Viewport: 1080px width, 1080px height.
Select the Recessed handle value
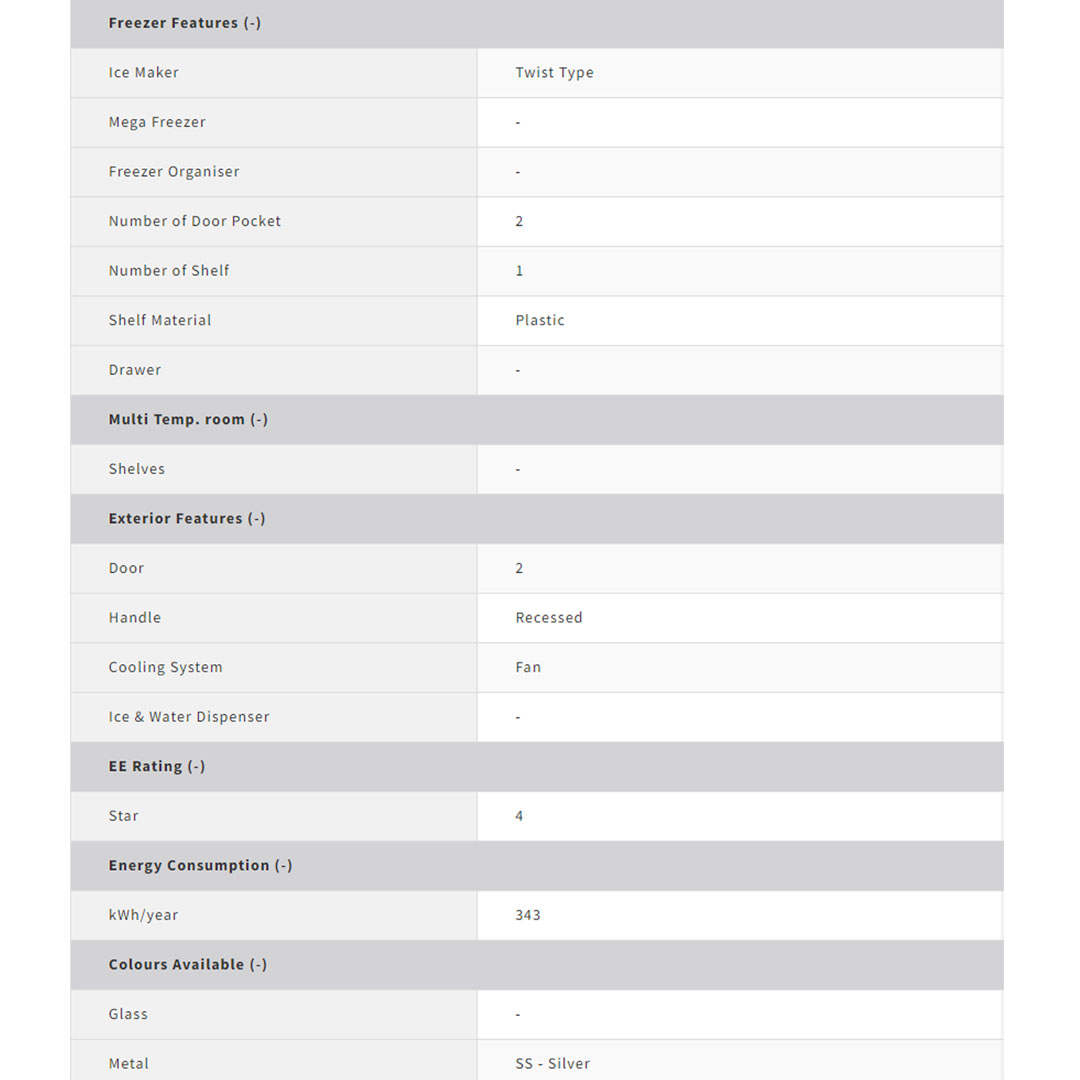549,618
